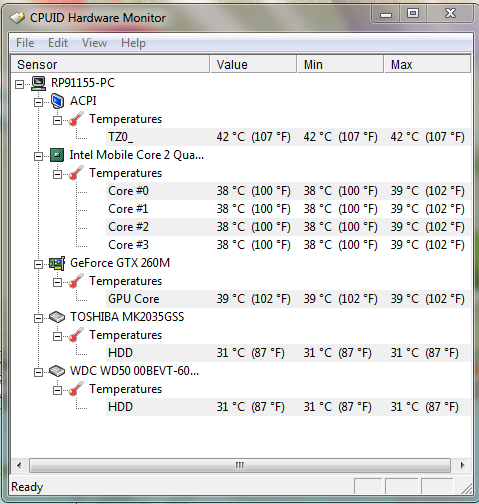The image size is (479, 504).
Task: Collapse the RP91155-PC root node
Action: [19, 84]
